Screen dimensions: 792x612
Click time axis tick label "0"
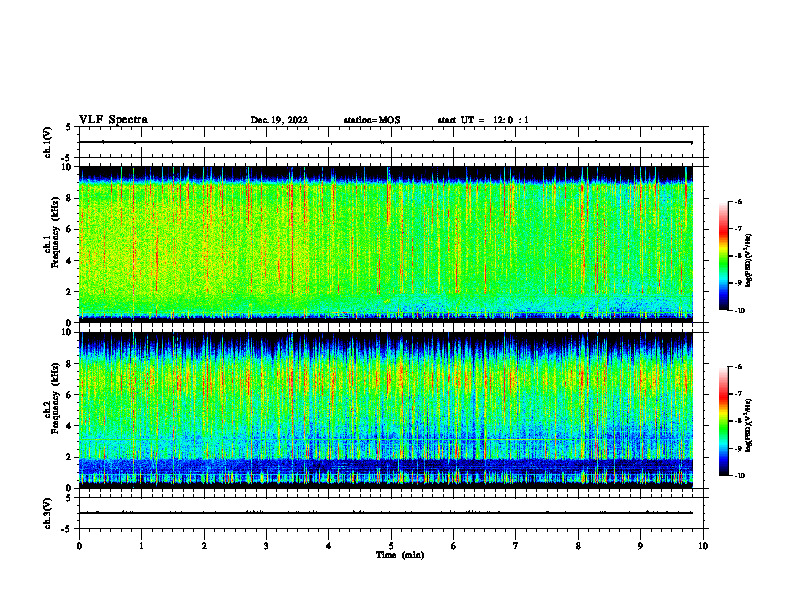[79, 546]
